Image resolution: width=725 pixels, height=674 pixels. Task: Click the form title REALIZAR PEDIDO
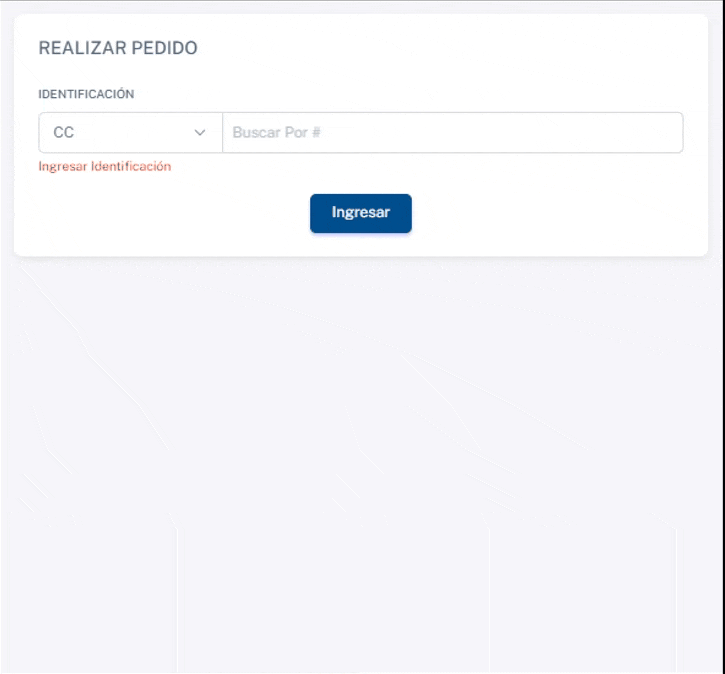pyautogui.click(x=118, y=48)
